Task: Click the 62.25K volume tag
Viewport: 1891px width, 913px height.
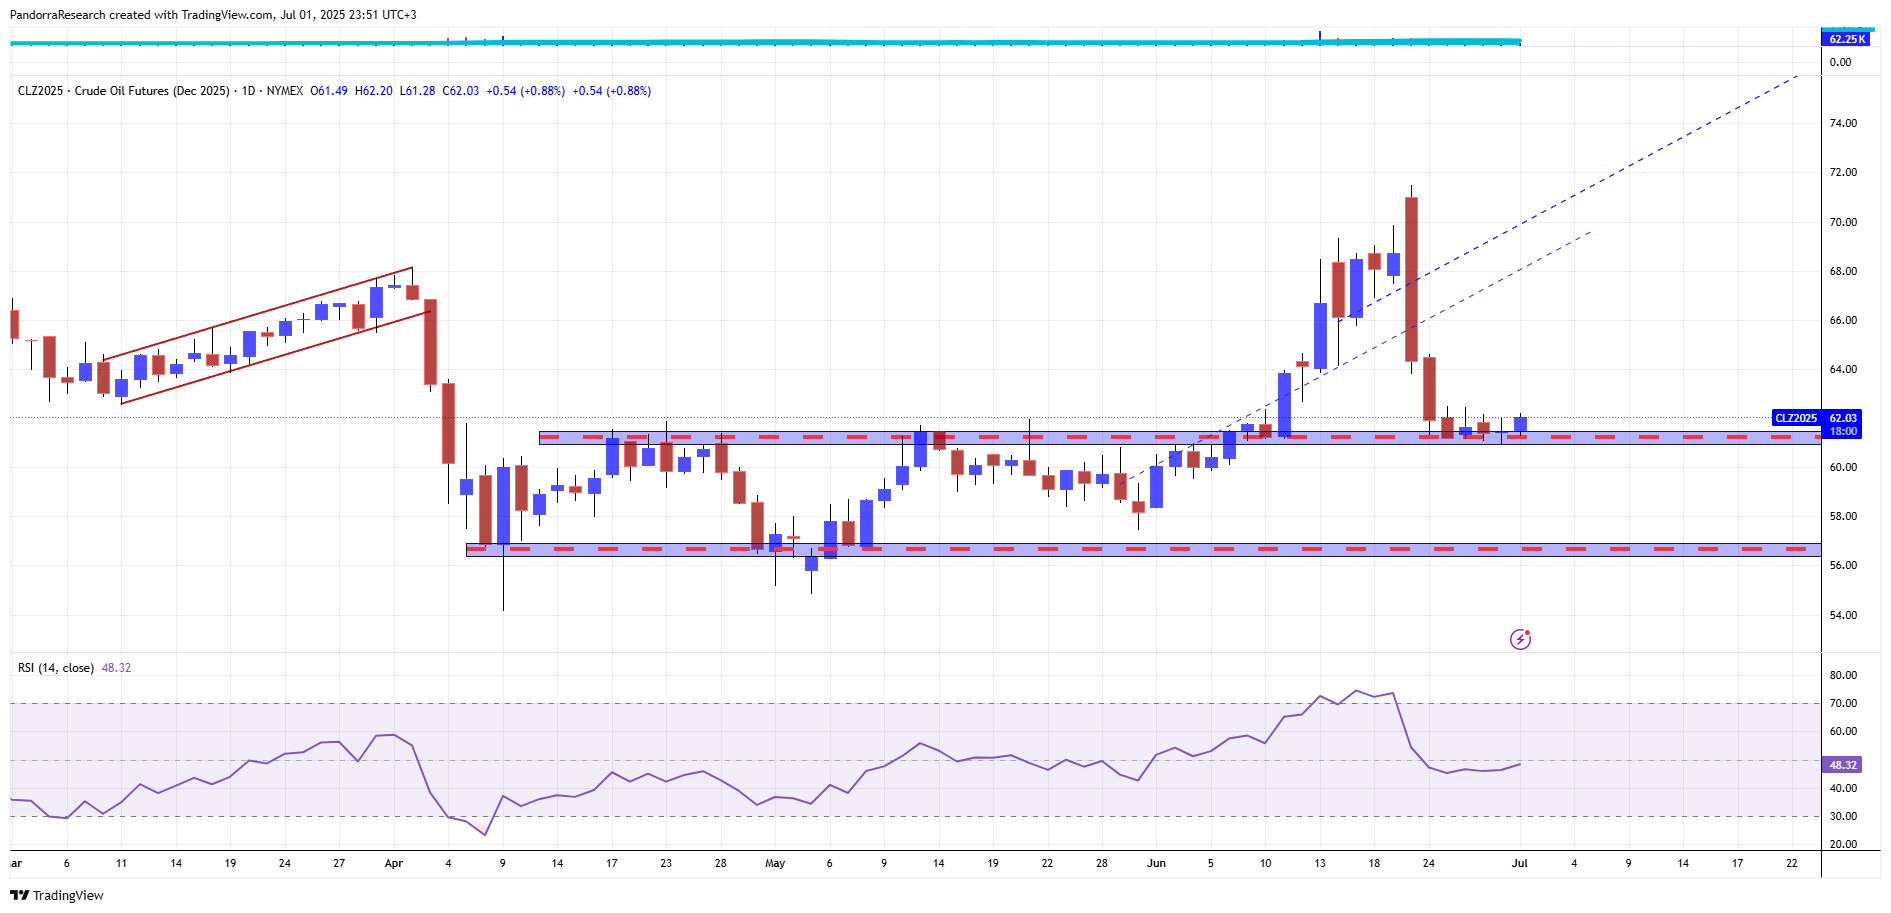Action: click(x=1846, y=39)
